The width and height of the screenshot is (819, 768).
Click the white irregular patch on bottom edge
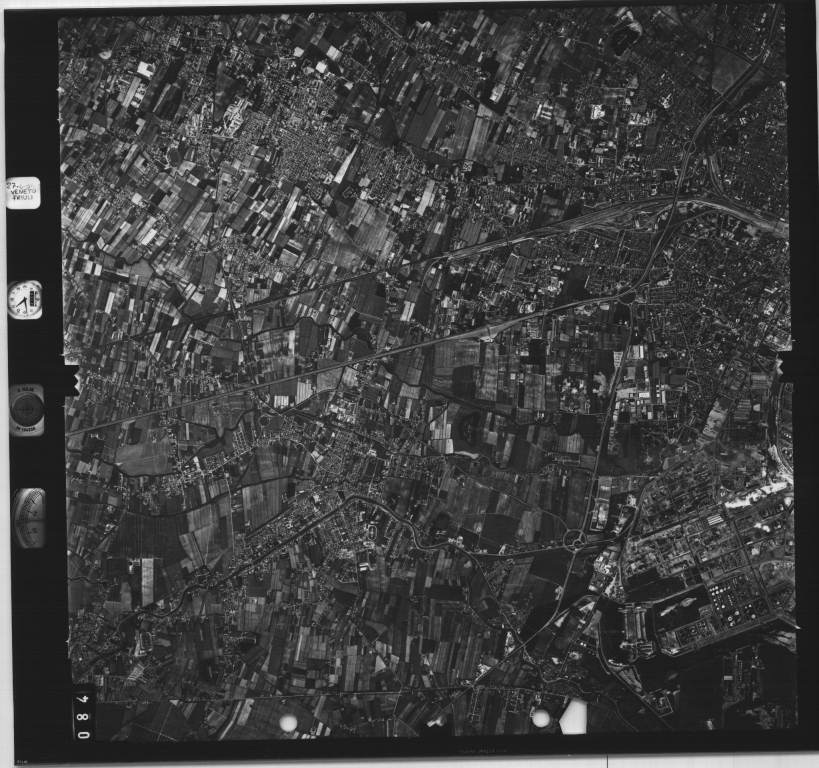[x=574, y=716]
